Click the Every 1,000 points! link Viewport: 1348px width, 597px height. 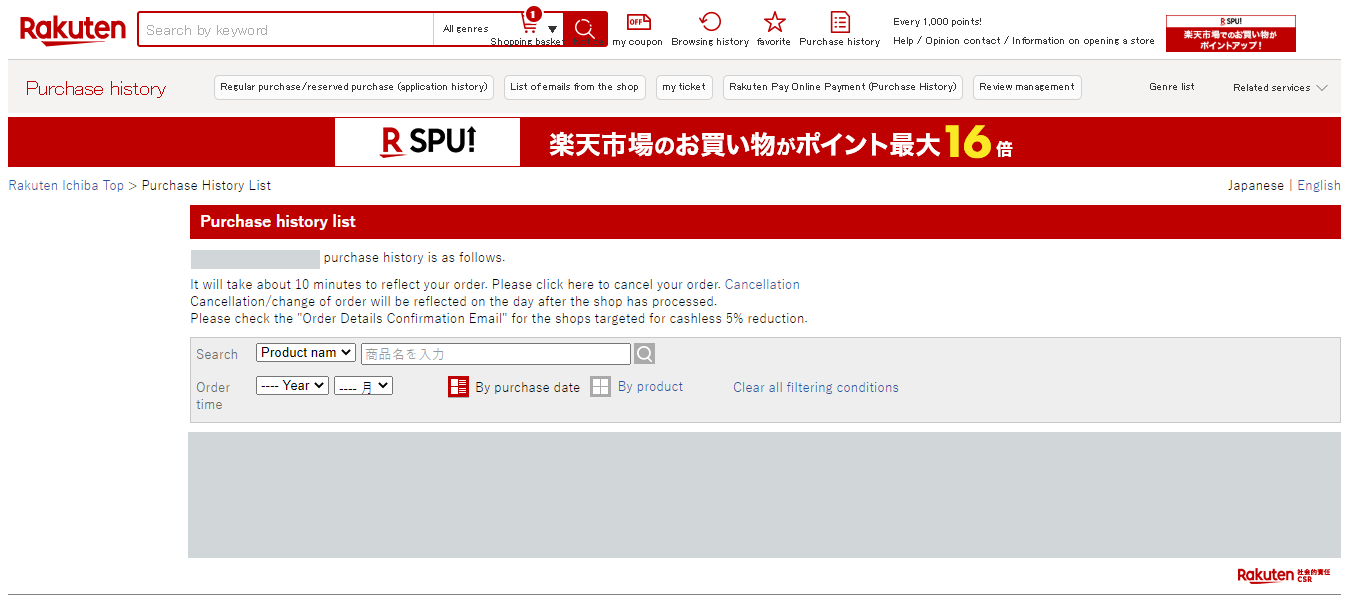point(937,22)
